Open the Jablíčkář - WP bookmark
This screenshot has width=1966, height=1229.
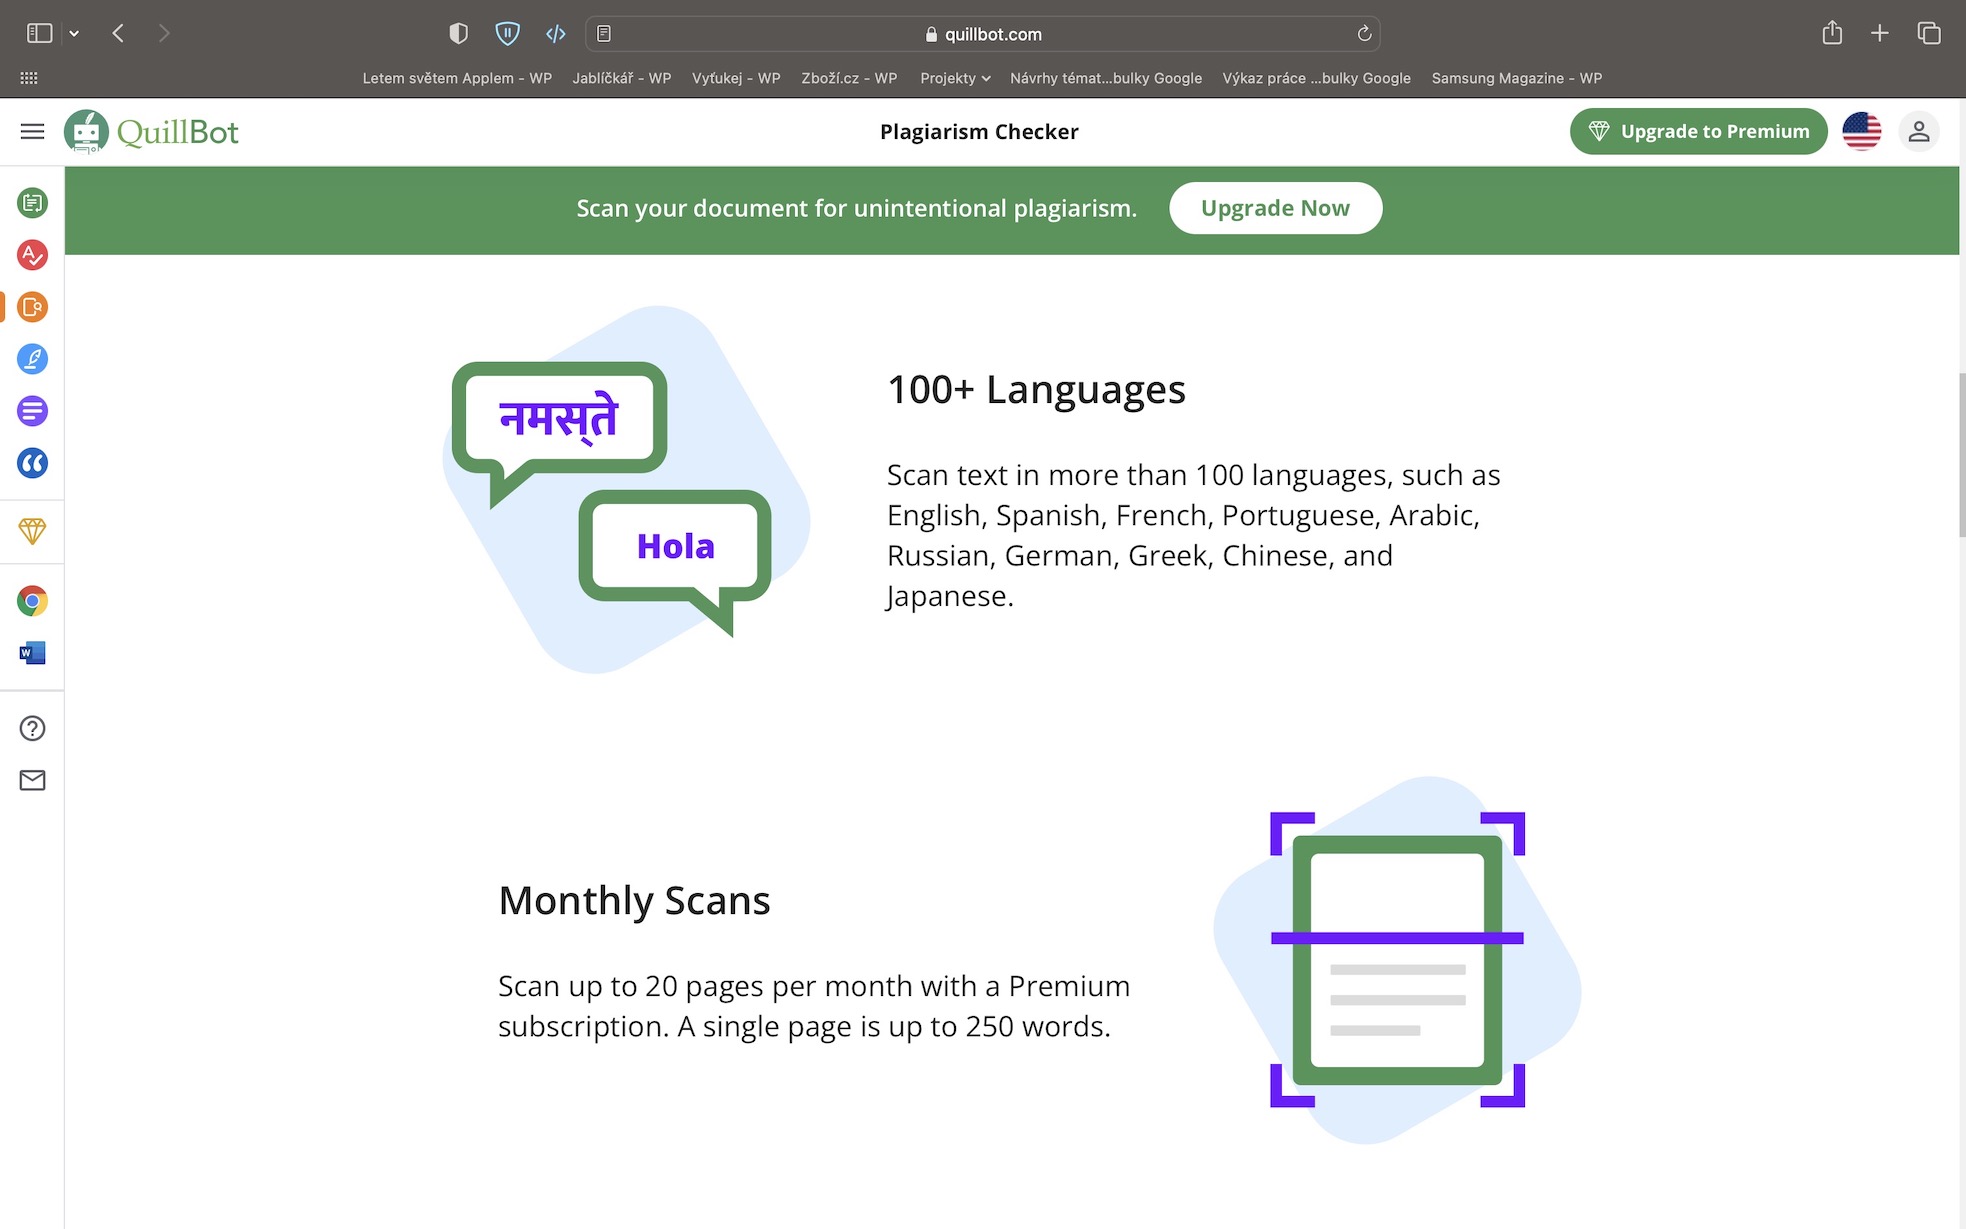[621, 78]
